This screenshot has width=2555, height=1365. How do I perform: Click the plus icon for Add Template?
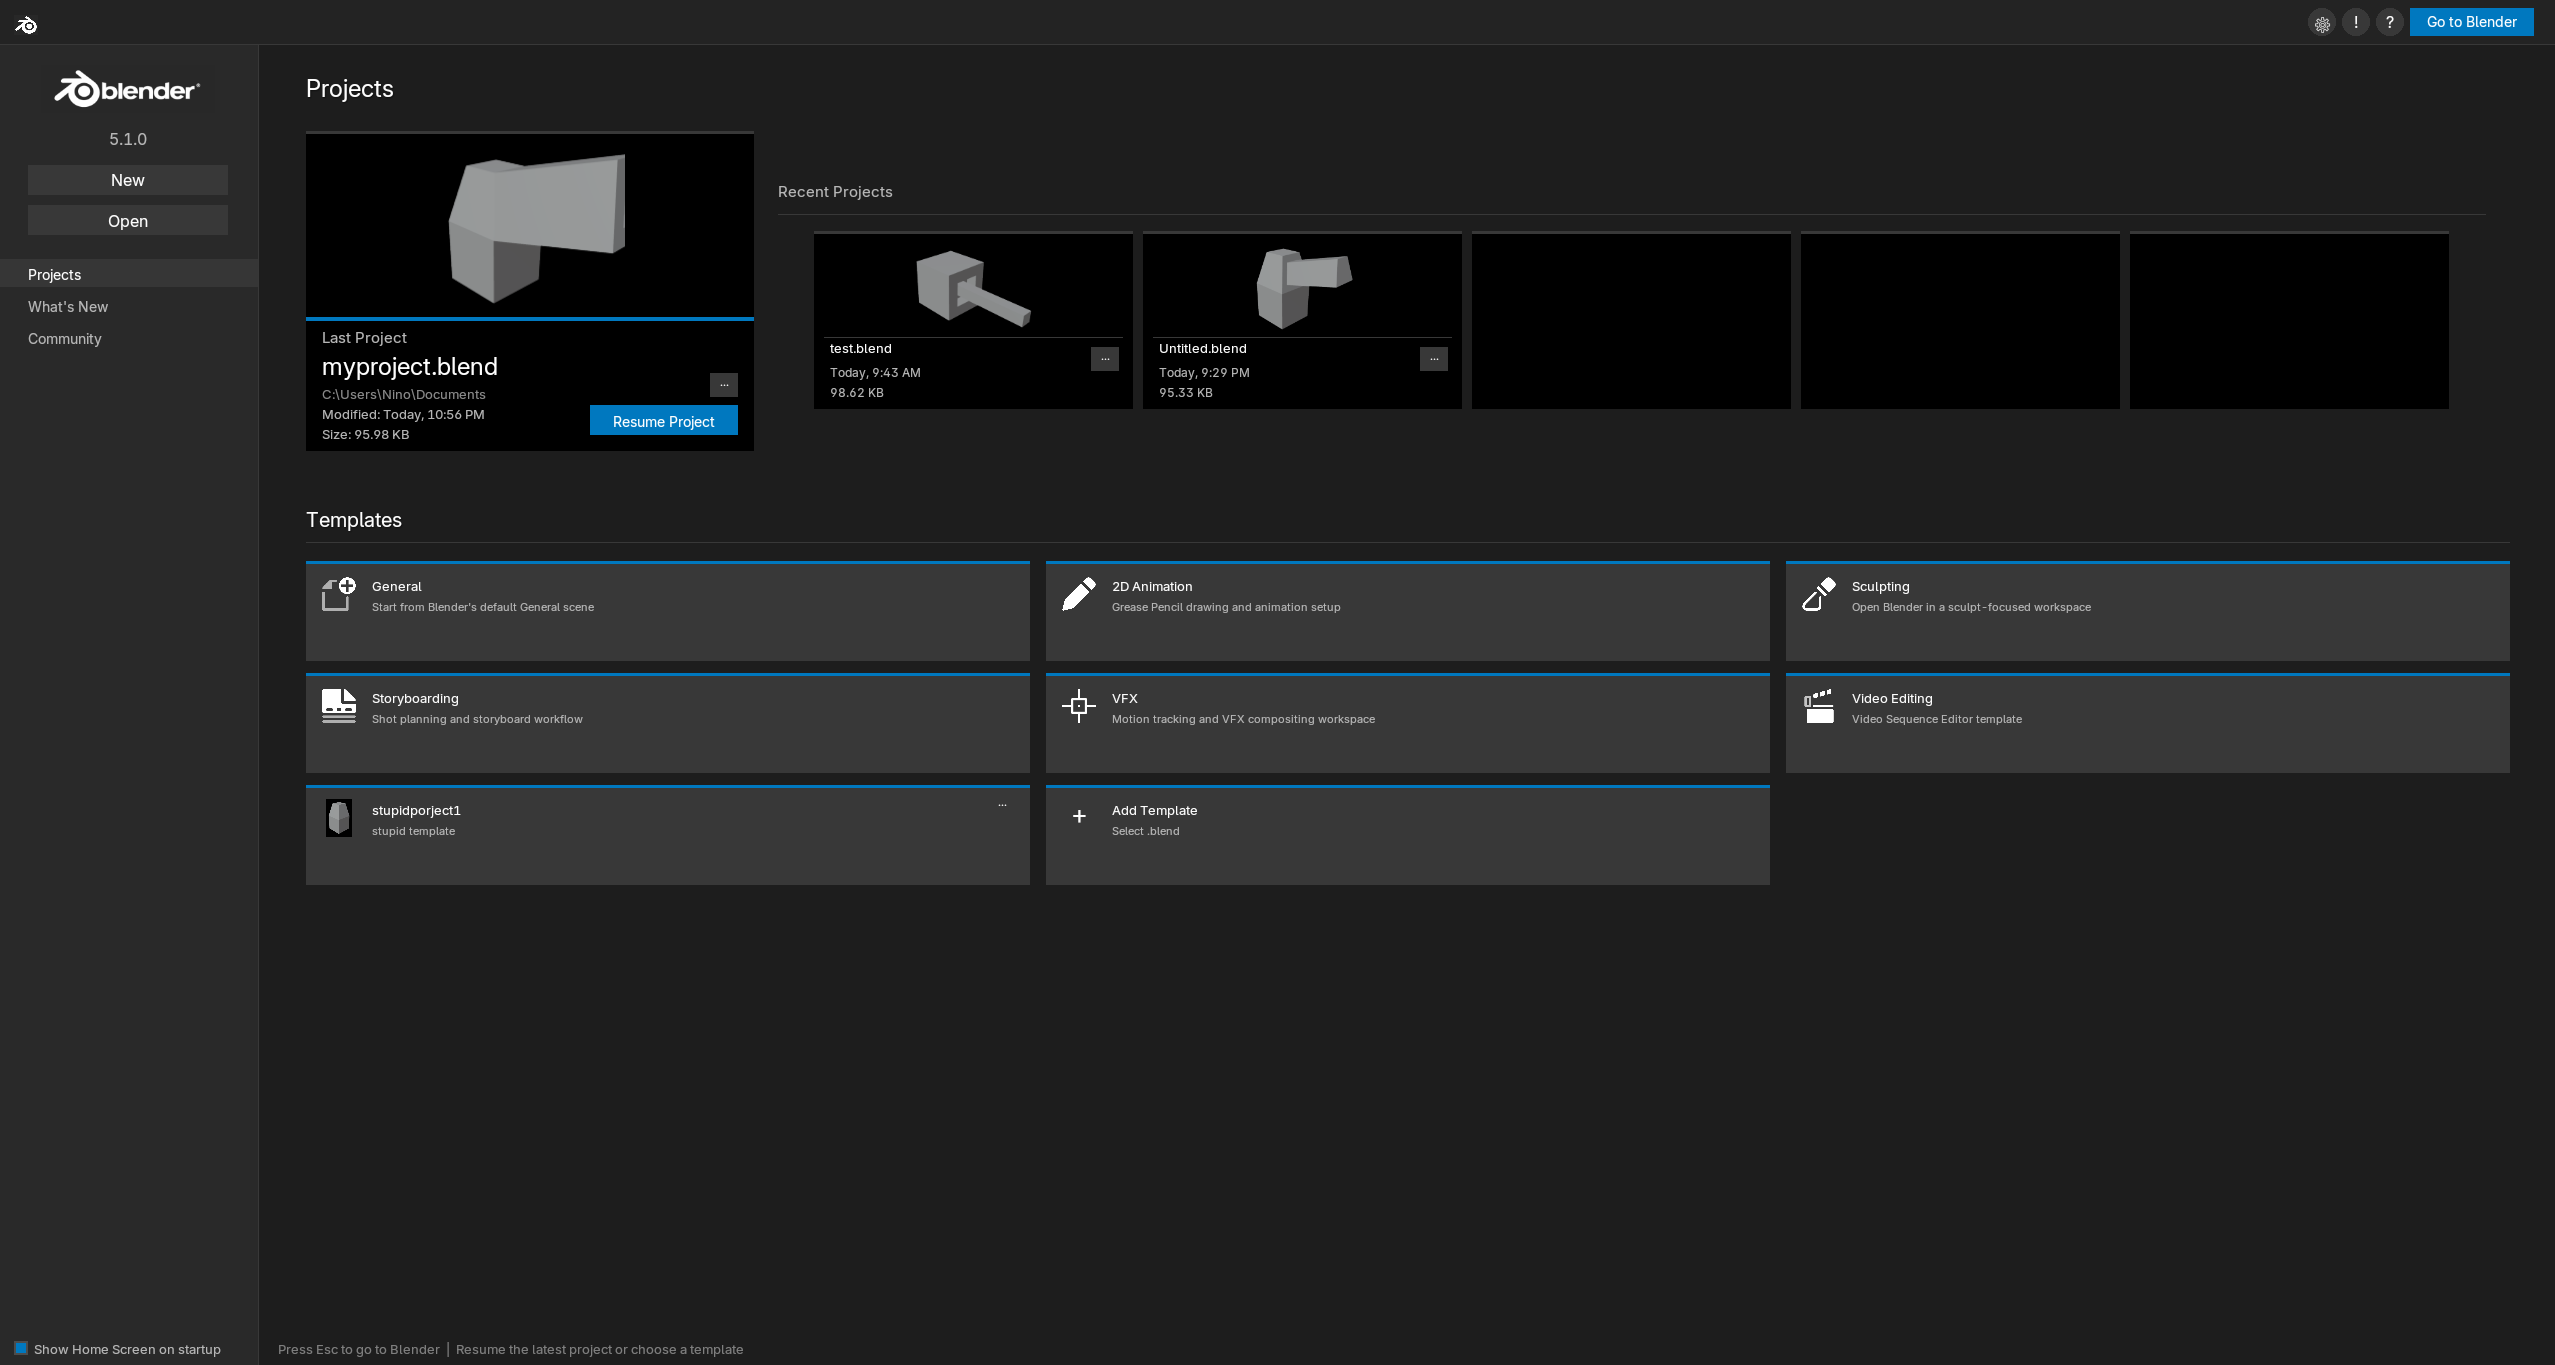click(1079, 817)
